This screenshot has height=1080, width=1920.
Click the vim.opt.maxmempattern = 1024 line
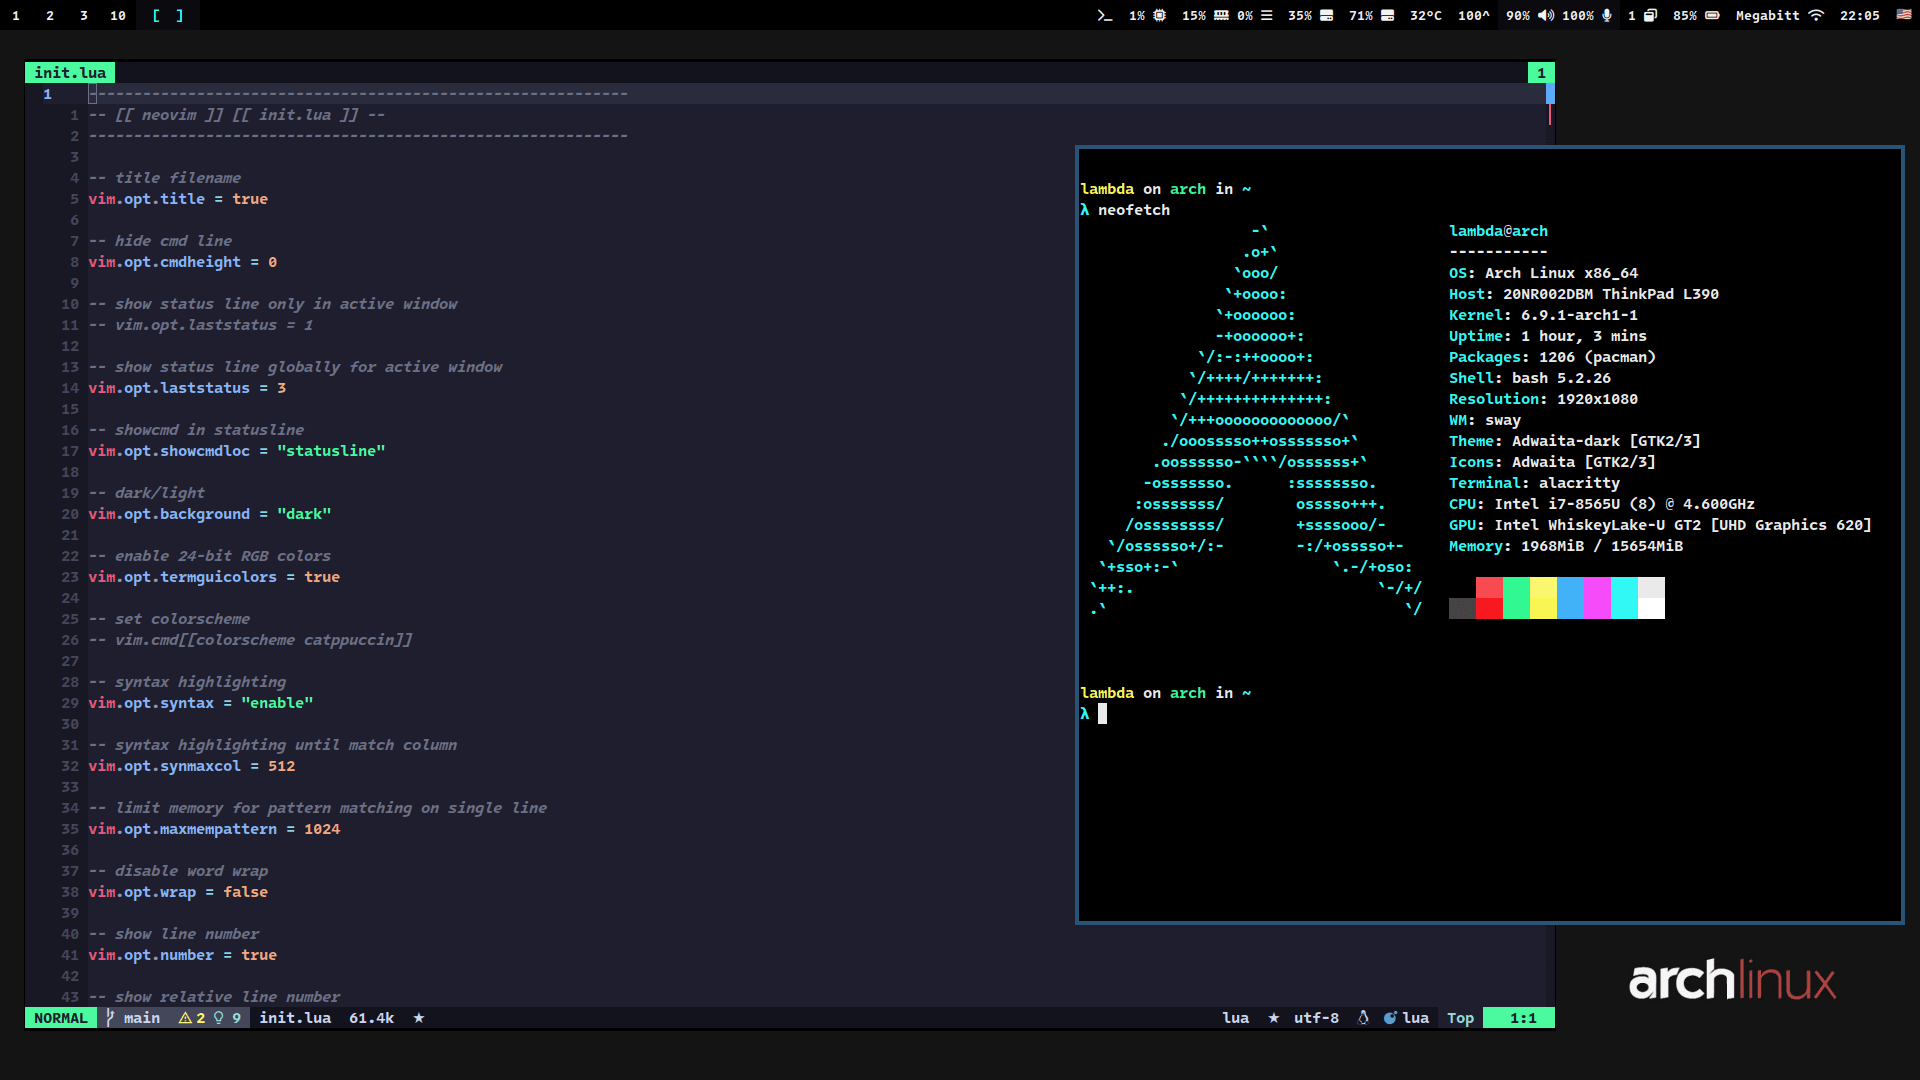click(214, 829)
